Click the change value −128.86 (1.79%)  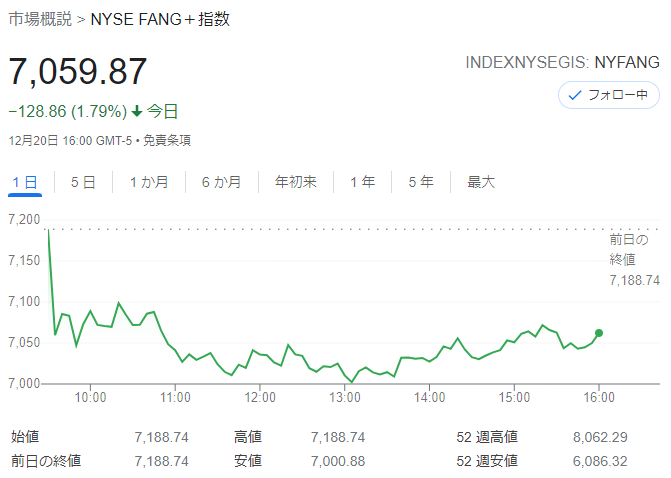[68, 112]
